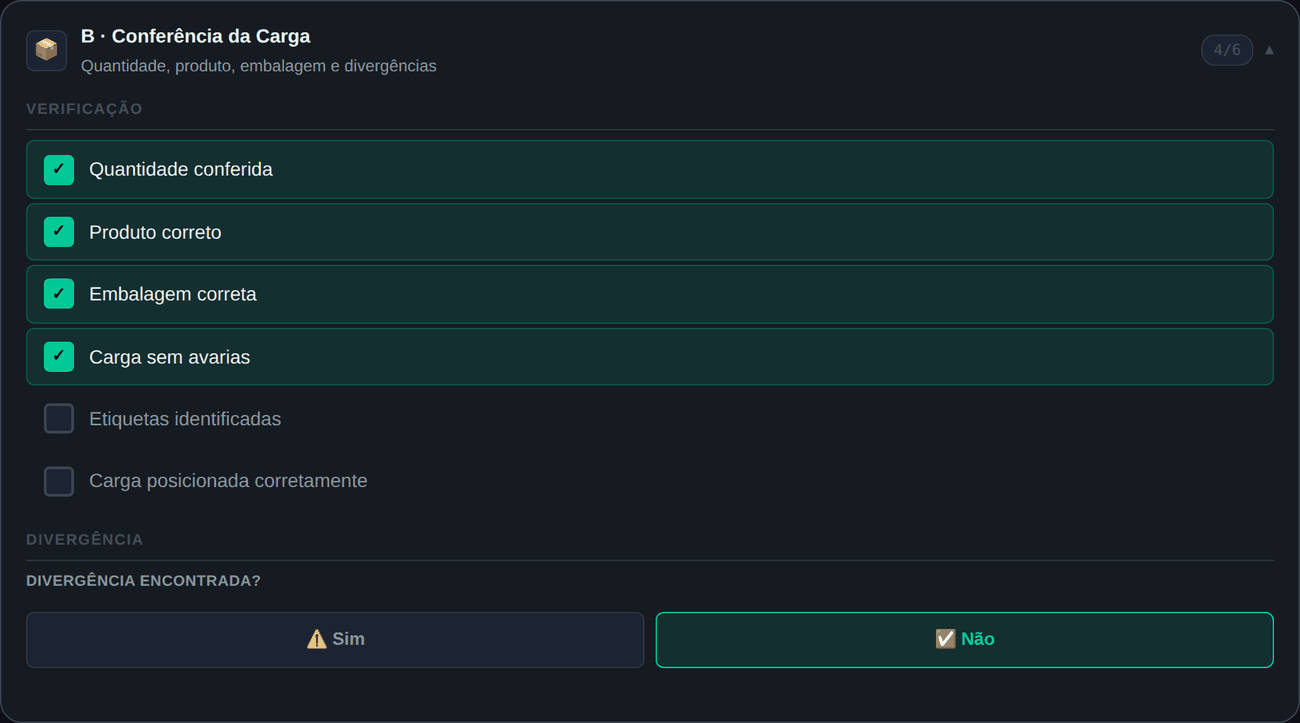Screen dimensions: 1300x723
Task: Uncheck the Embalagem correta checkbox
Action: point(59,294)
